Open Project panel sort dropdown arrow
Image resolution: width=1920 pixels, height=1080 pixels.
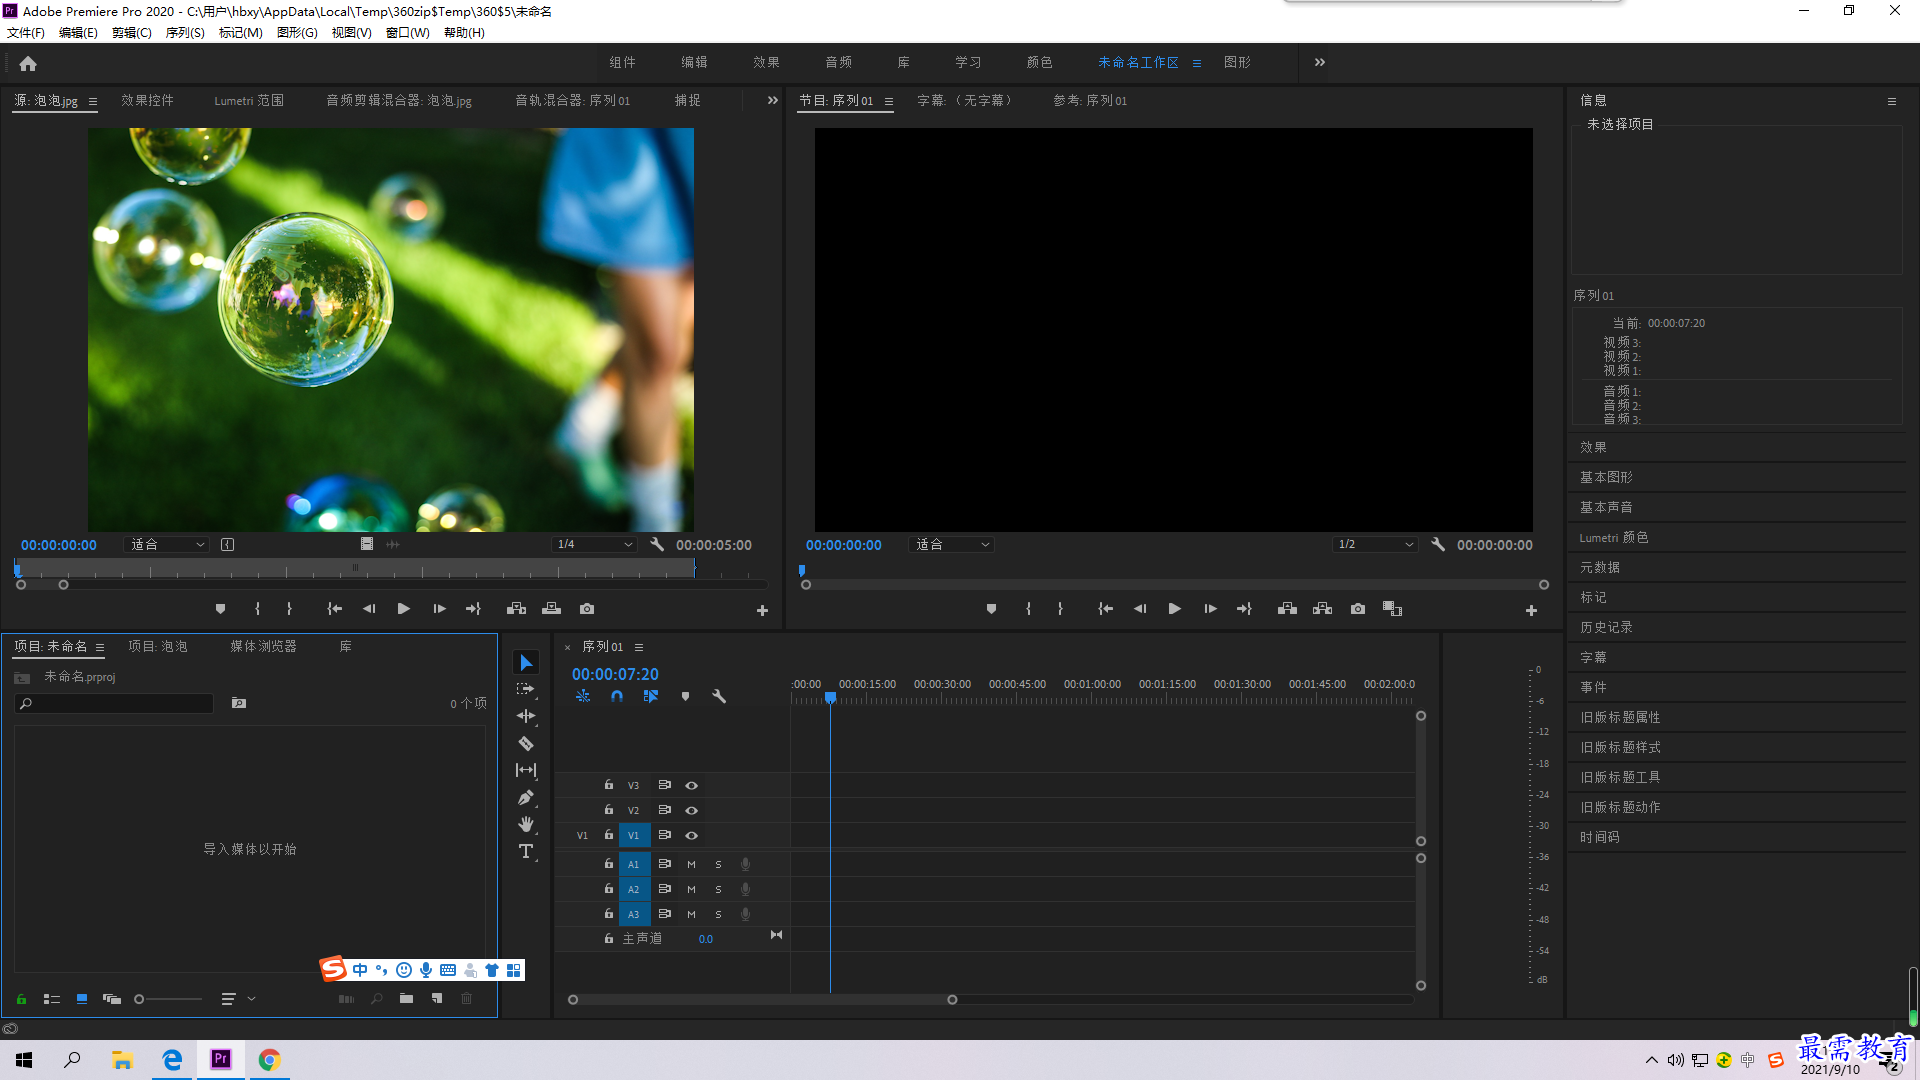pyautogui.click(x=252, y=998)
